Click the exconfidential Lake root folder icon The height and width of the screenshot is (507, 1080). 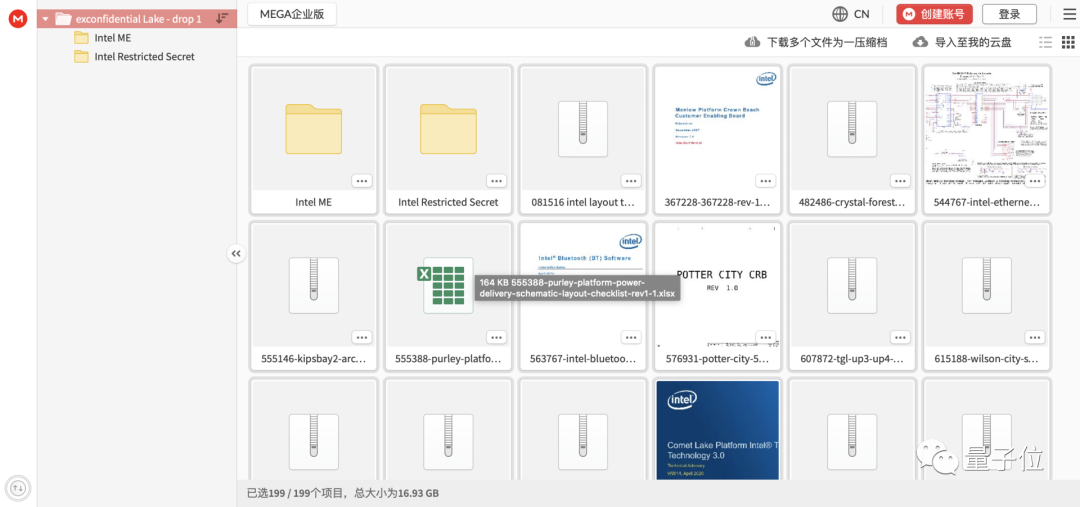click(x=63, y=19)
